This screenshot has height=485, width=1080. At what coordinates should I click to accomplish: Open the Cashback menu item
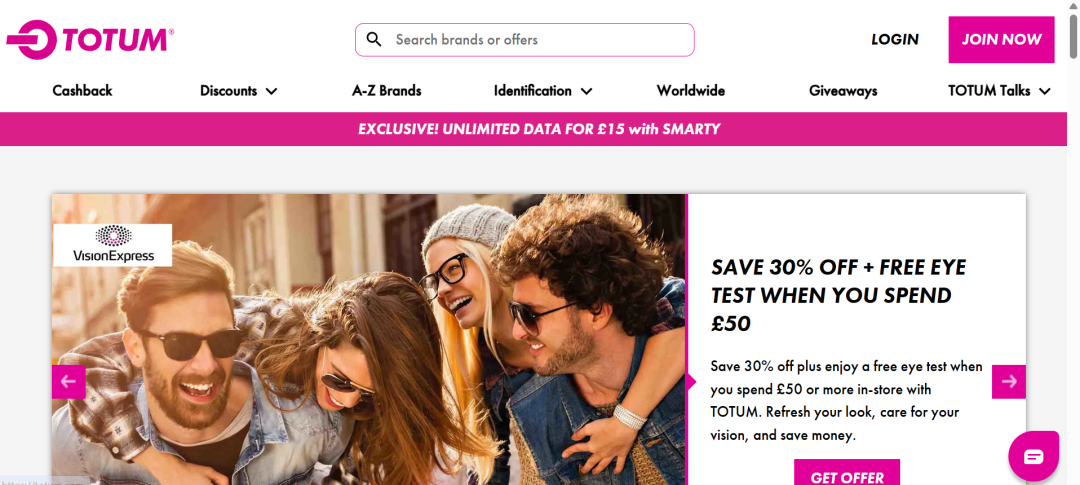[83, 91]
